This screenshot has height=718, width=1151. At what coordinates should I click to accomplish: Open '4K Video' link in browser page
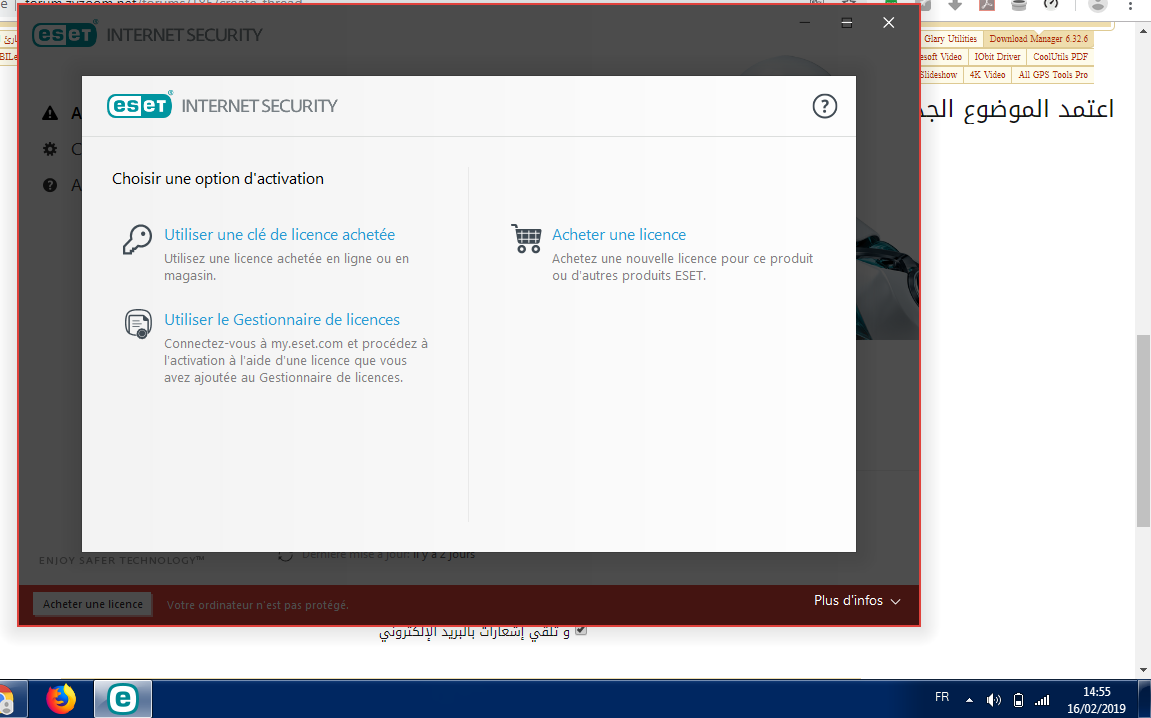(x=987, y=75)
